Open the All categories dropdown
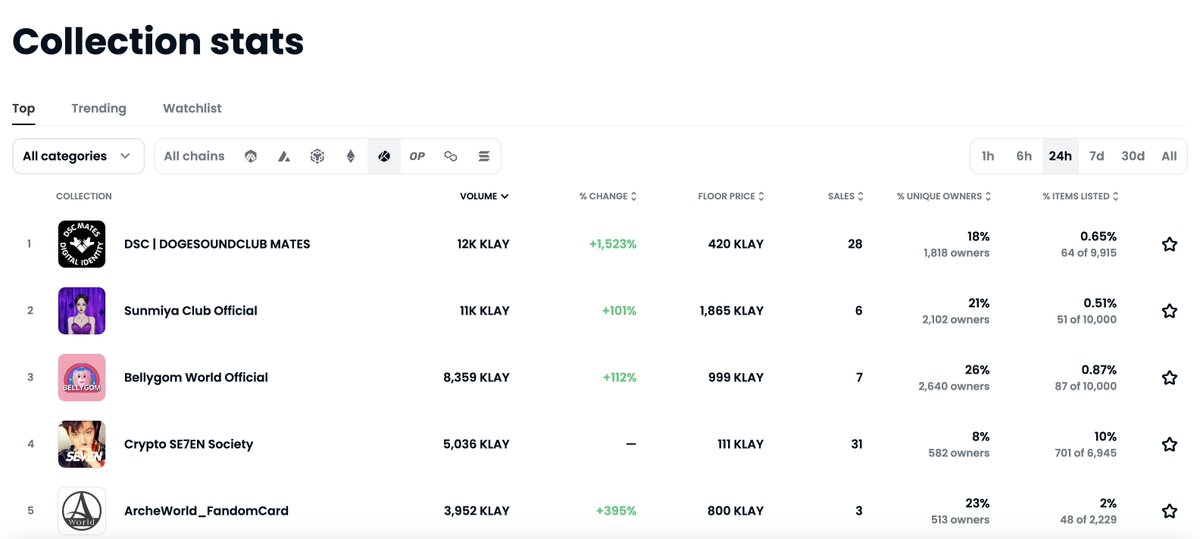Screen dimensions: 1200x539 [x=78, y=156]
